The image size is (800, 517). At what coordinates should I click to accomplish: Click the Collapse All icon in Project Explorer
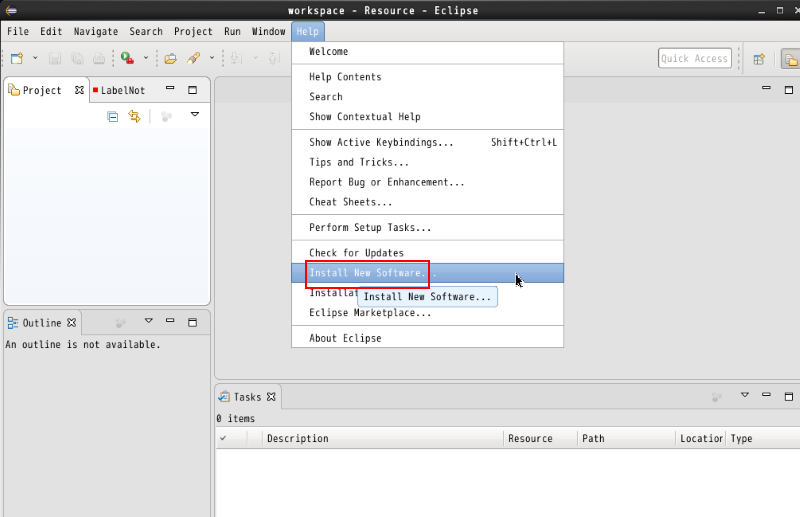(113, 117)
